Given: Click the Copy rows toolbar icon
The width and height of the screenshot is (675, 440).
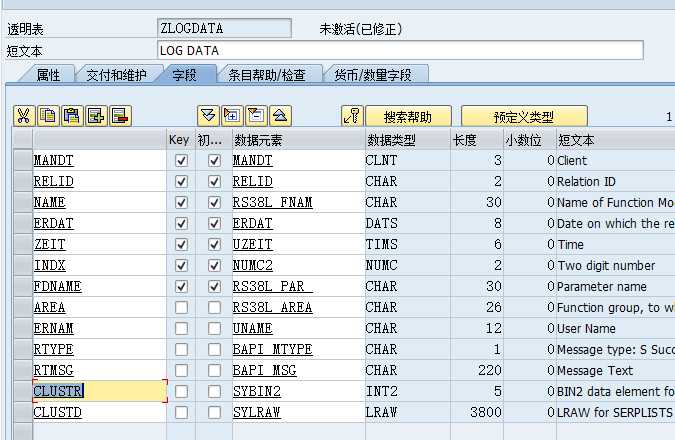Looking at the screenshot, I should coord(48,116).
